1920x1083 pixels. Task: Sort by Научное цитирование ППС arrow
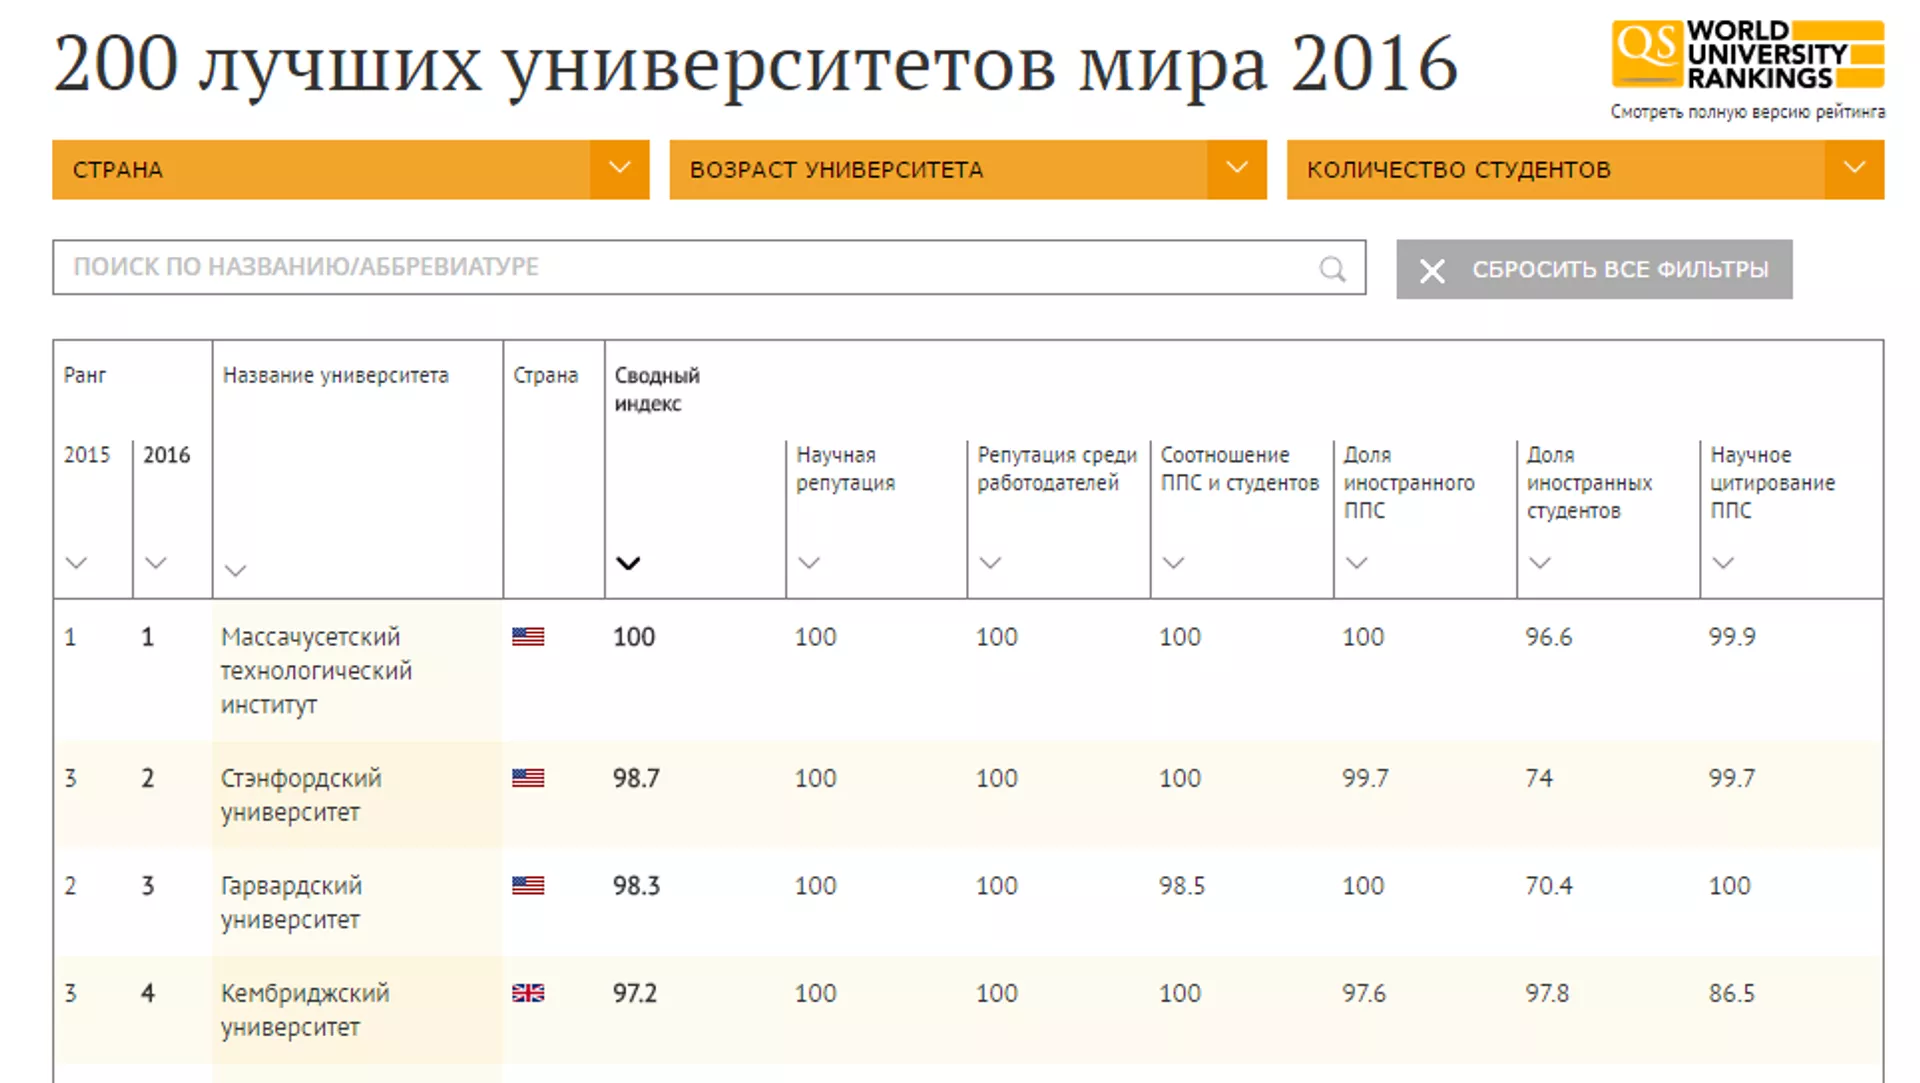pos(1723,563)
